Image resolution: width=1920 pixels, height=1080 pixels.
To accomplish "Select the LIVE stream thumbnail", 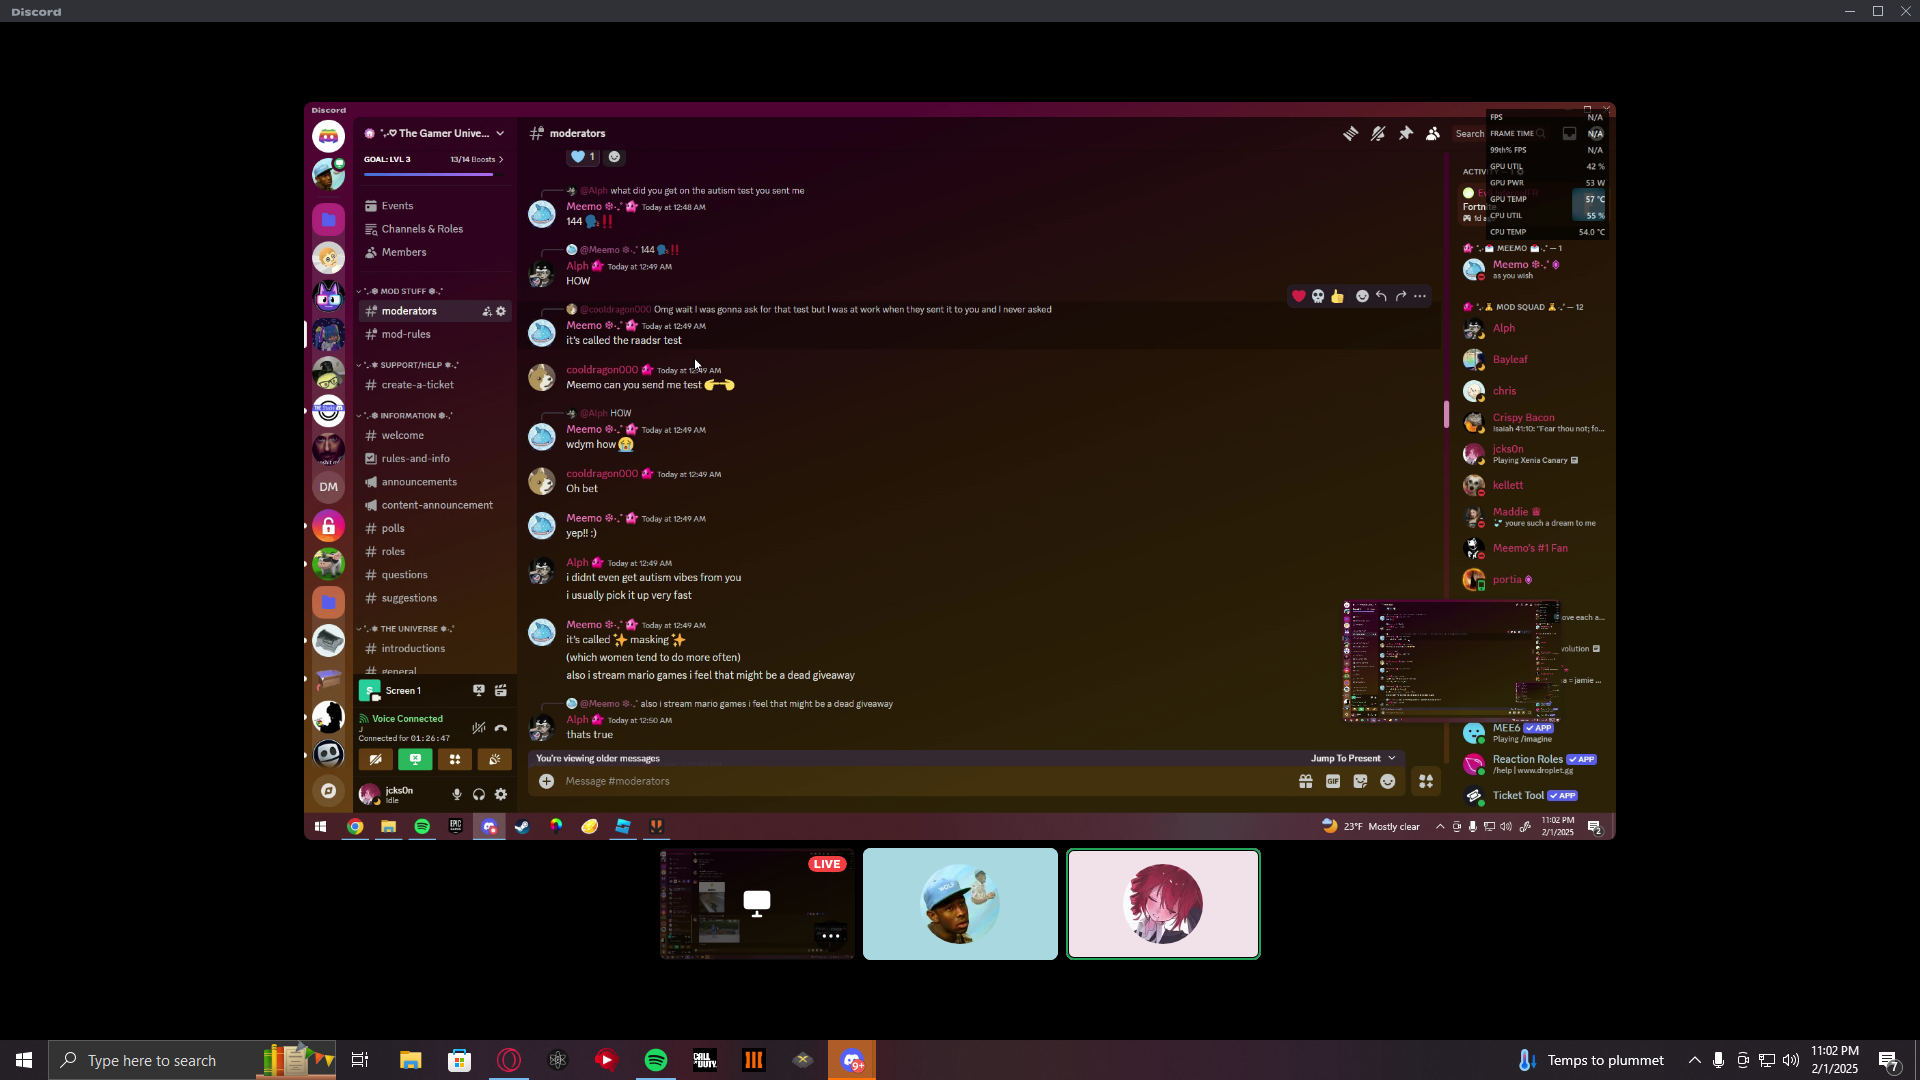I will pyautogui.click(x=757, y=903).
